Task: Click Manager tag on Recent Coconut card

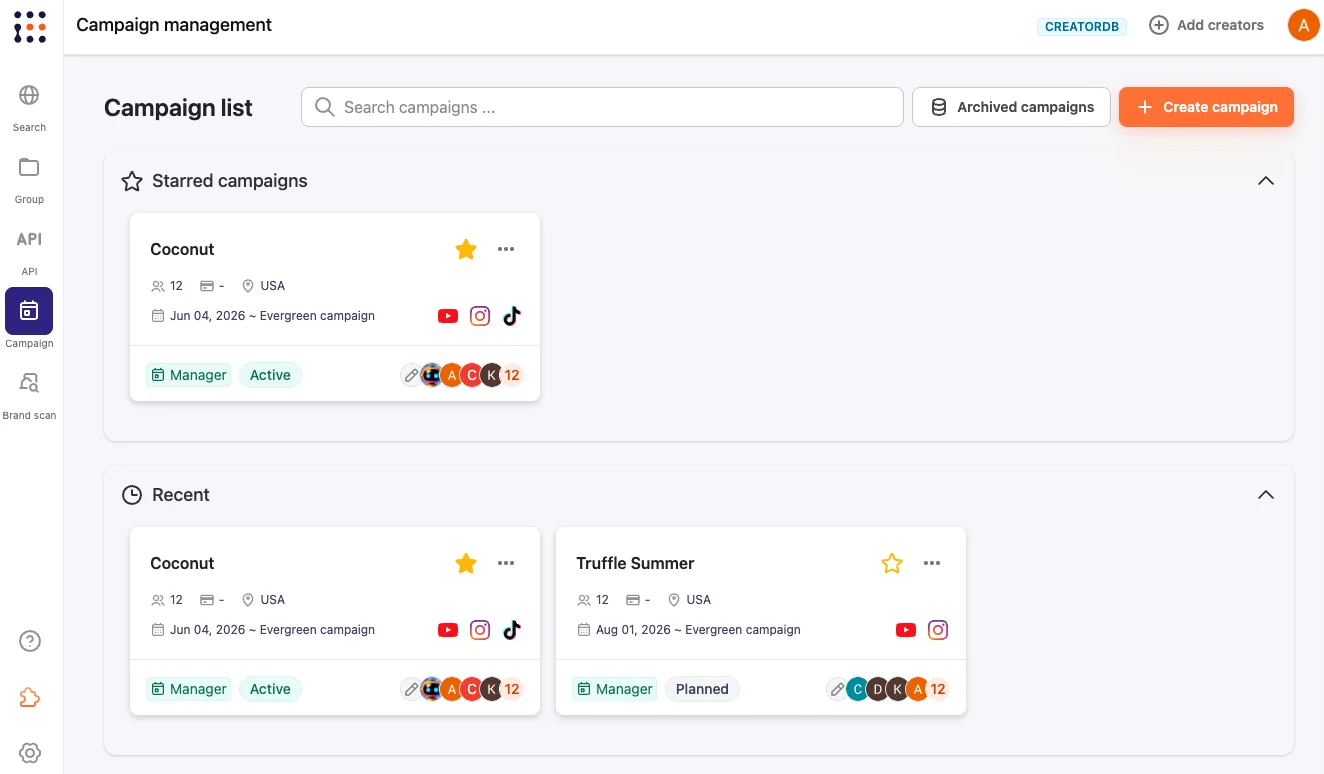Action: (188, 689)
